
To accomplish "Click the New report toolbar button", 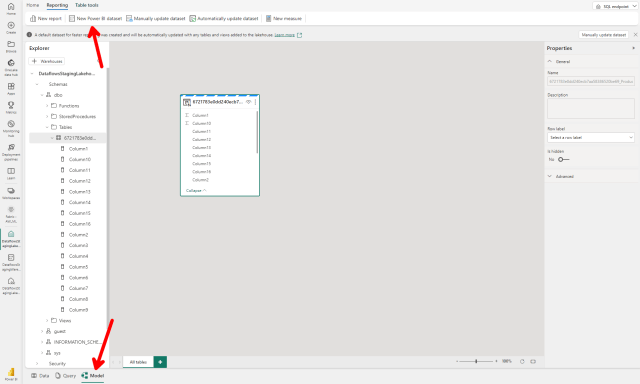I will pyautogui.click(x=46, y=18).
